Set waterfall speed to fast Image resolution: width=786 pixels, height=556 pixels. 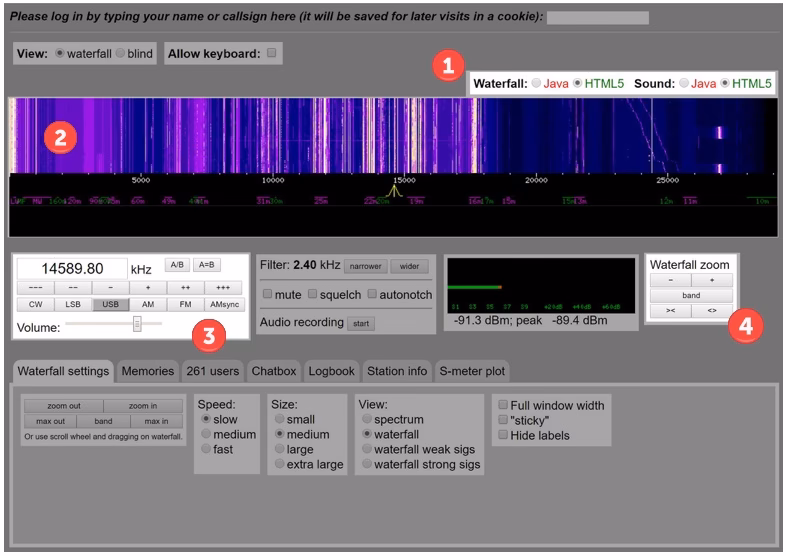click(206, 449)
